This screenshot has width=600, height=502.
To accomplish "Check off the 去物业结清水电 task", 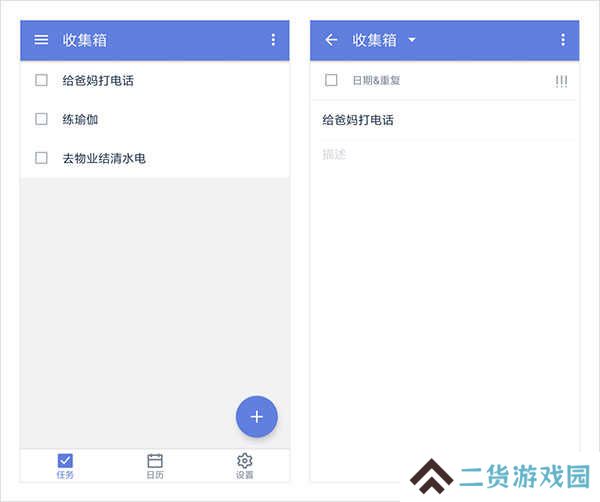I will [41, 158].
